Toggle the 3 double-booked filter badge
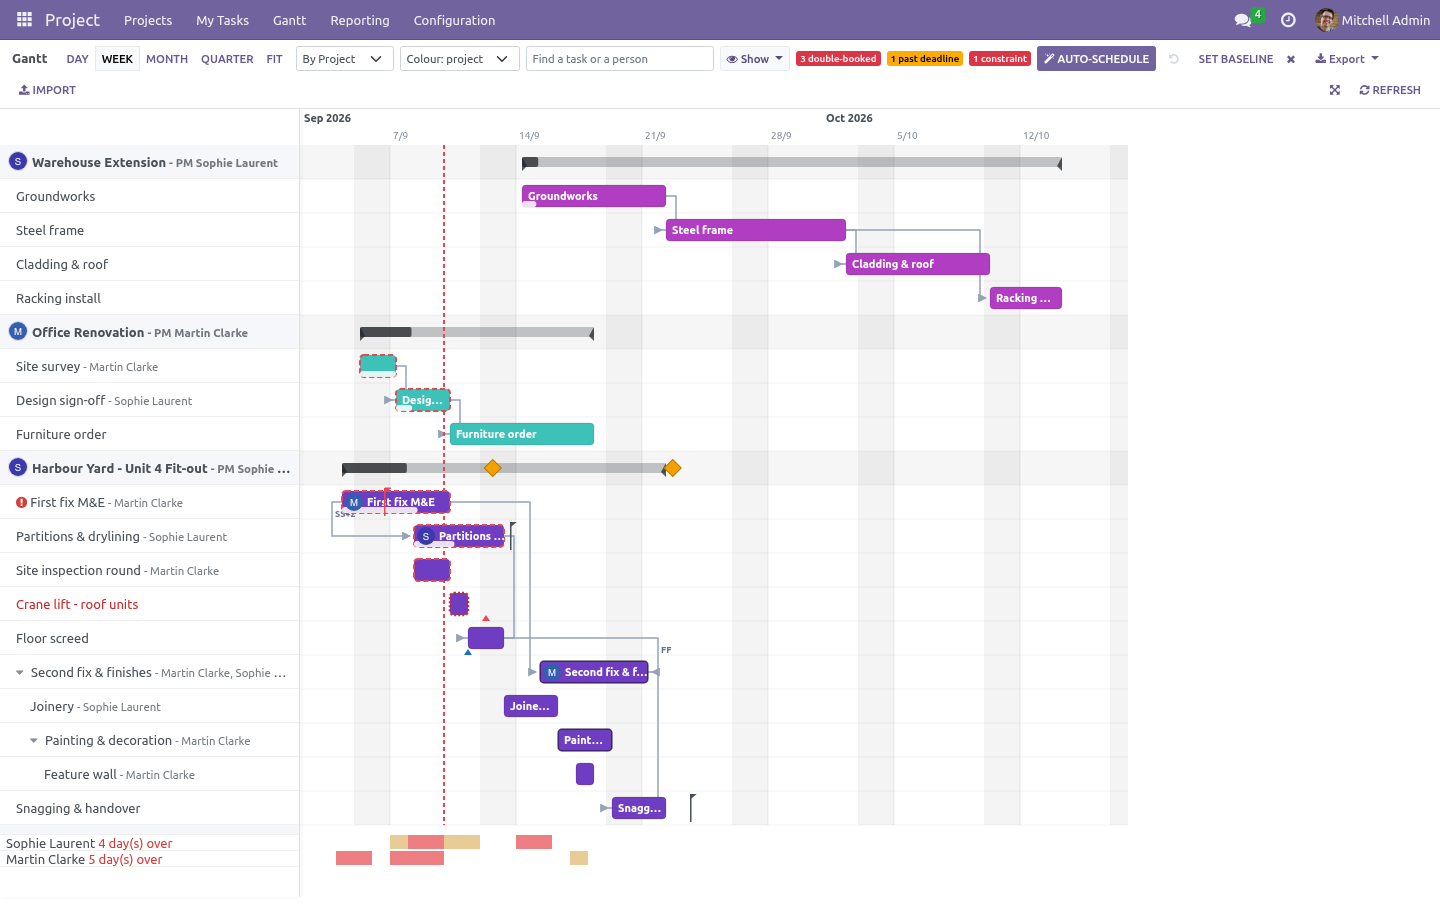Viewport: 1440px width, 922px height. pyautogui.click(x=838, y=59)
